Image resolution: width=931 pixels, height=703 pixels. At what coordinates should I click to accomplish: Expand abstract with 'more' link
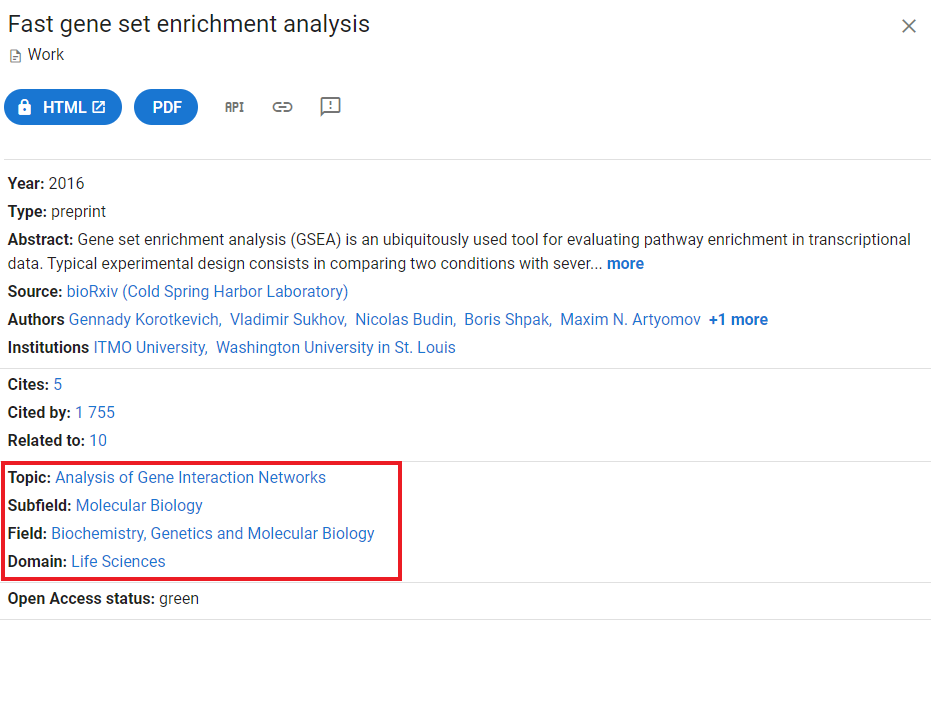(x=625, y=263)
